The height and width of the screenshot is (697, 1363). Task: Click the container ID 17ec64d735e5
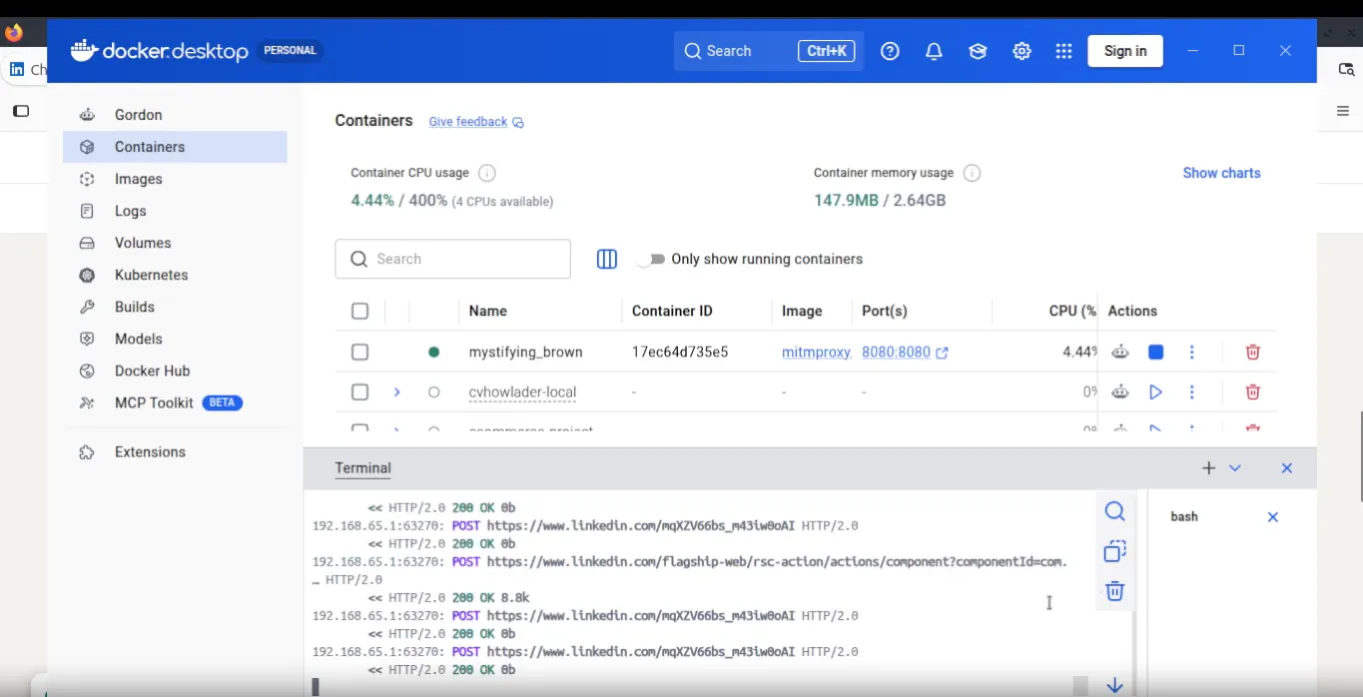(680, 352)
